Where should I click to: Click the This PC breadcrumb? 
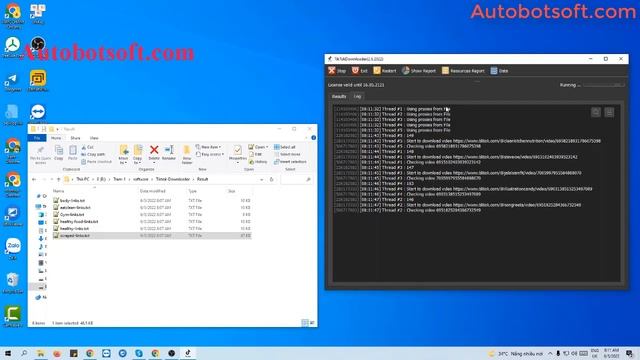(83, 179)
